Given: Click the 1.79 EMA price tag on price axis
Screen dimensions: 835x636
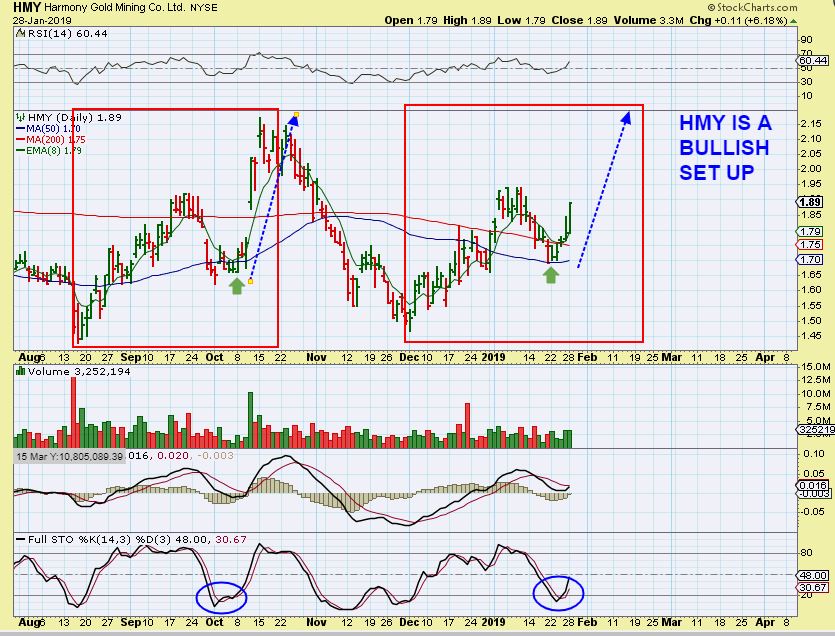Looking at the screenshot, I should click(x=810, y=231).
